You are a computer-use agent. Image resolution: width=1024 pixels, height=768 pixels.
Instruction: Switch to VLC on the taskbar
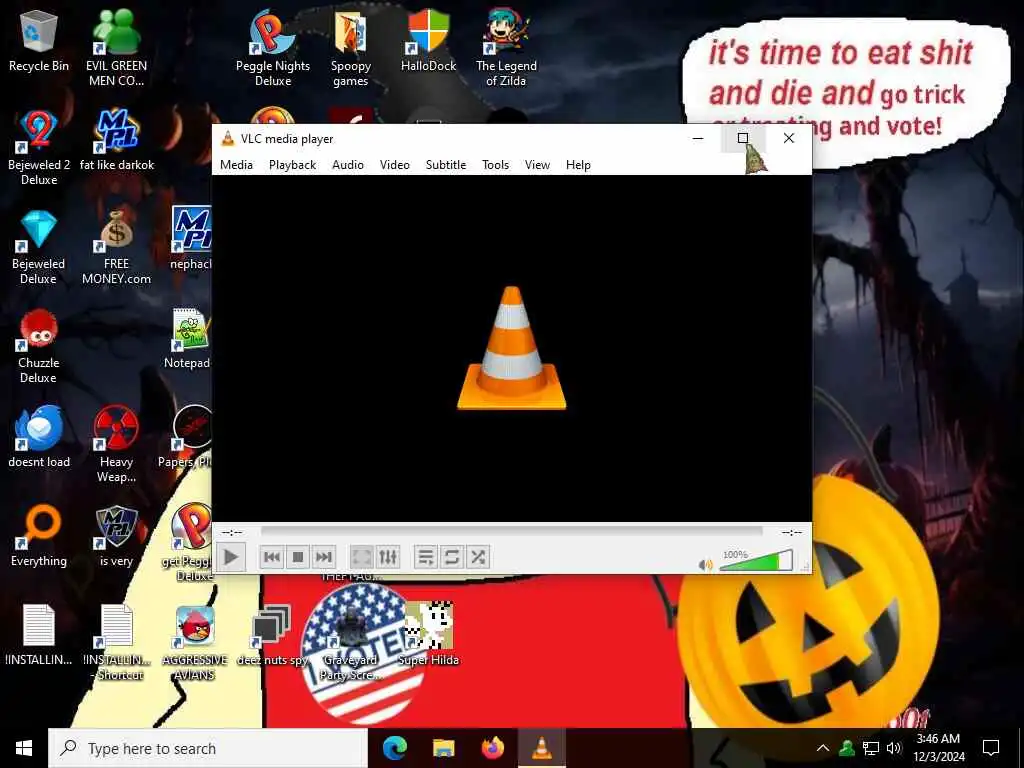click(x=541, y=748)
